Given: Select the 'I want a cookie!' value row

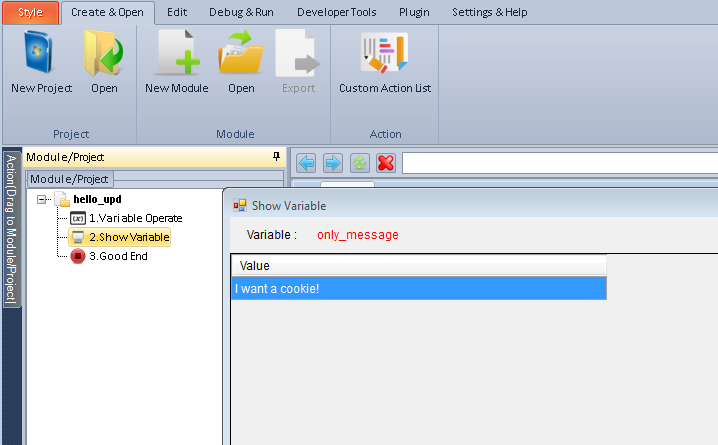Looking at the screenshot, I should tap(418, 289).
